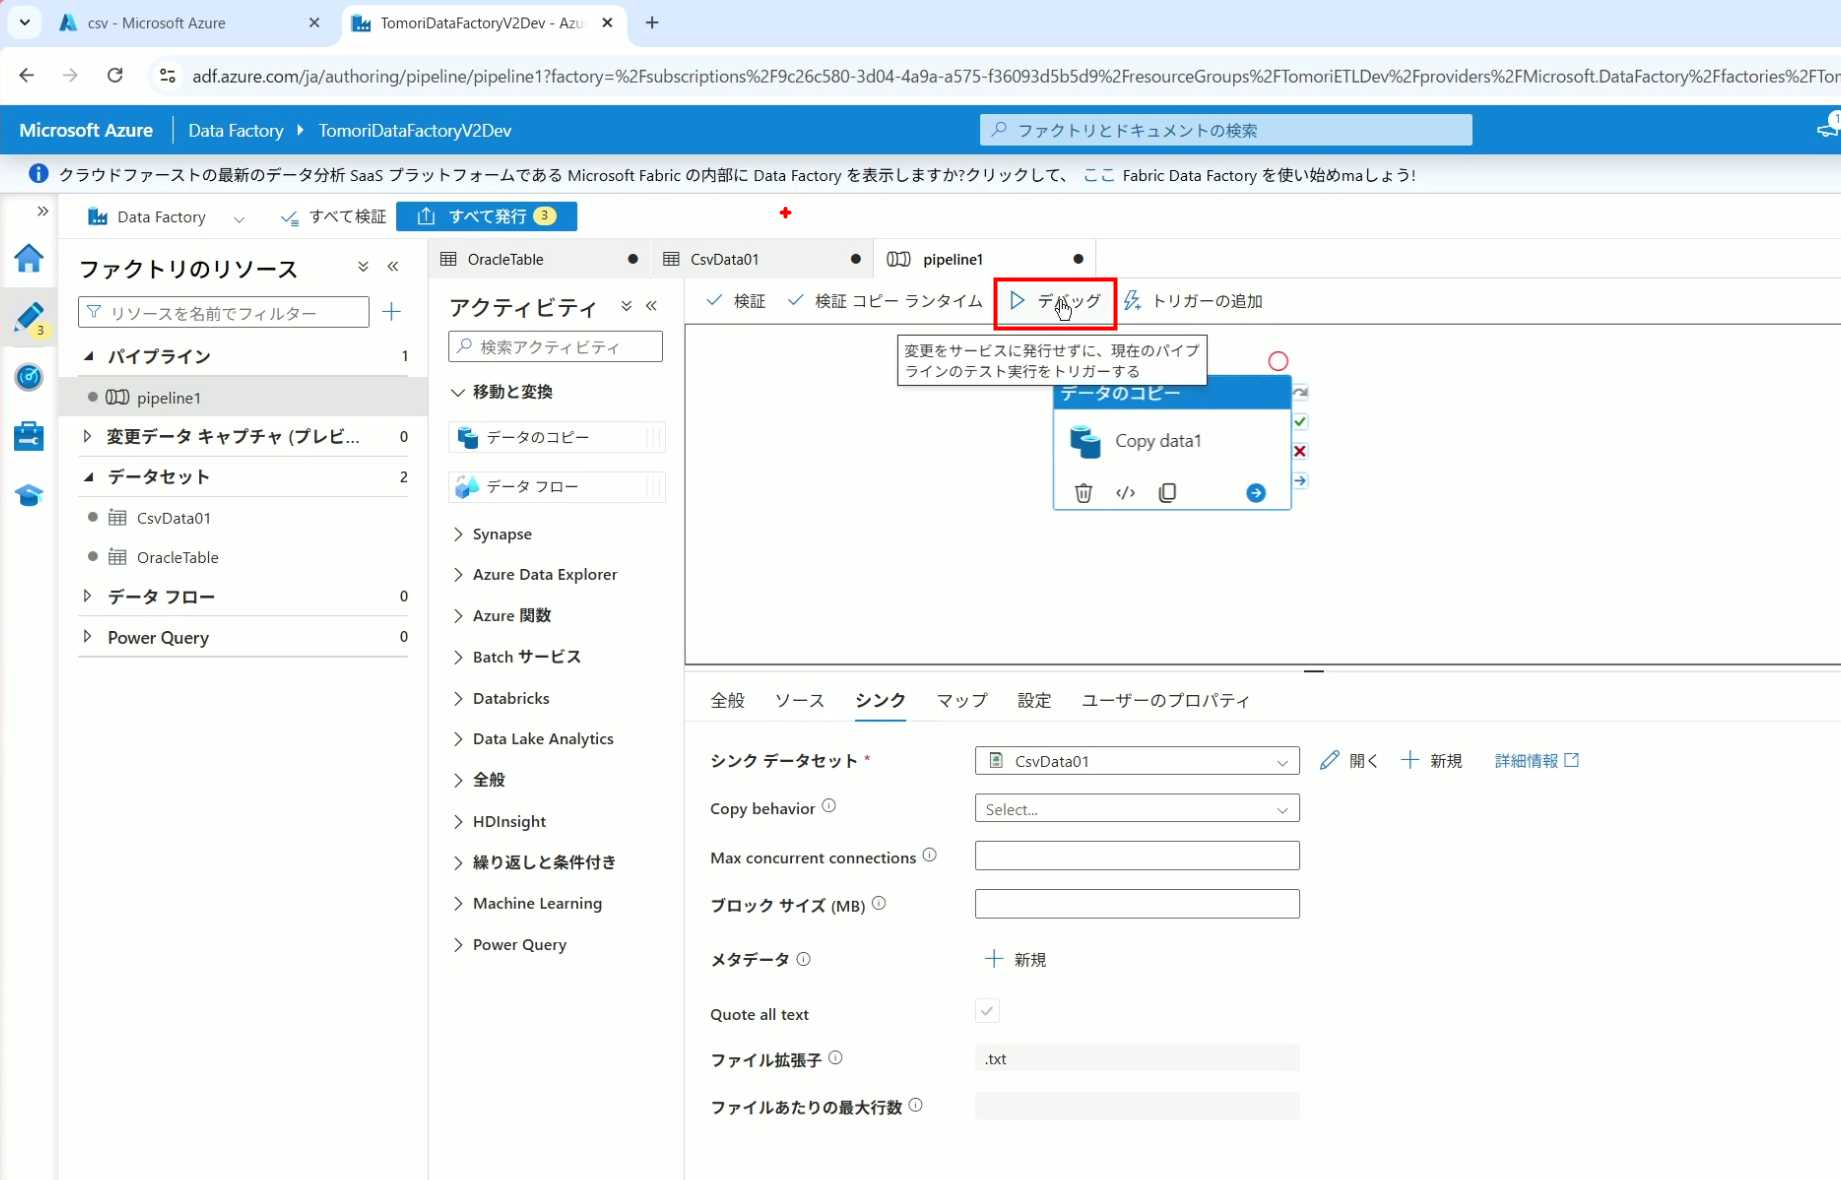Switch to the ソース tab
1841x1180 pixels.
pyautogui.click(x=799, y=700)
